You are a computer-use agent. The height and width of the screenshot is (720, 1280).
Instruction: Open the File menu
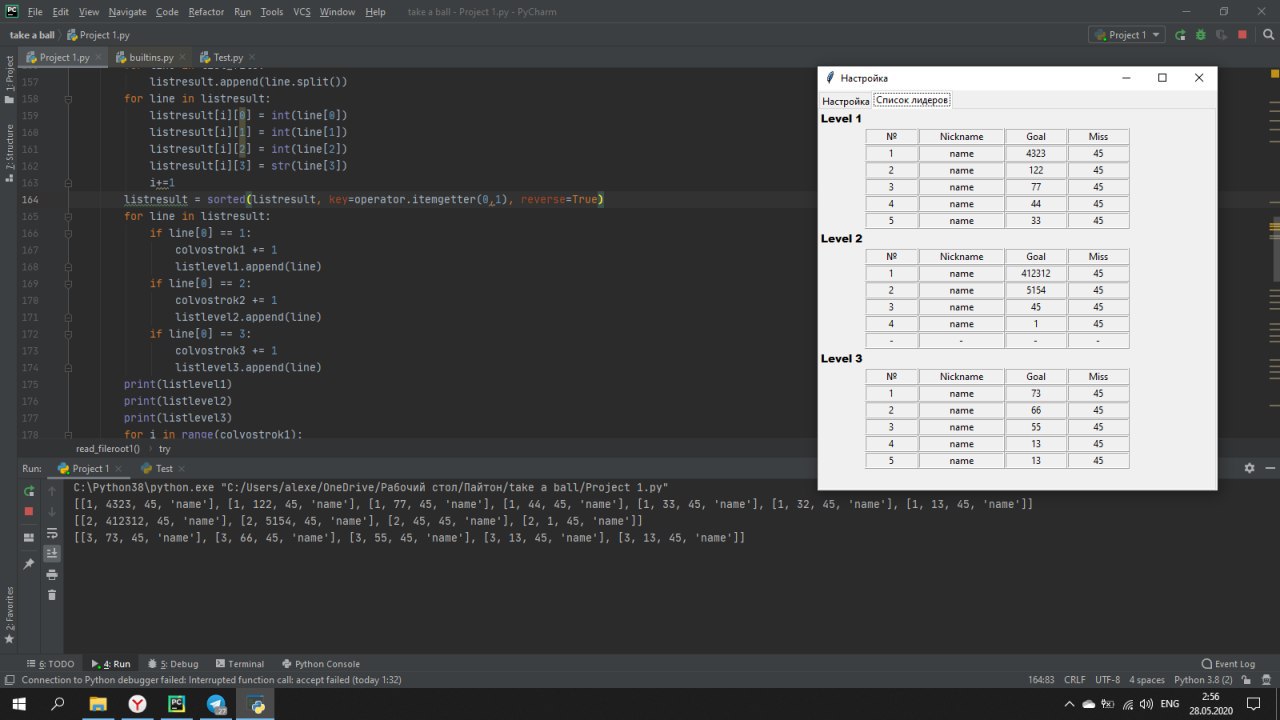[x=35, y=12]
